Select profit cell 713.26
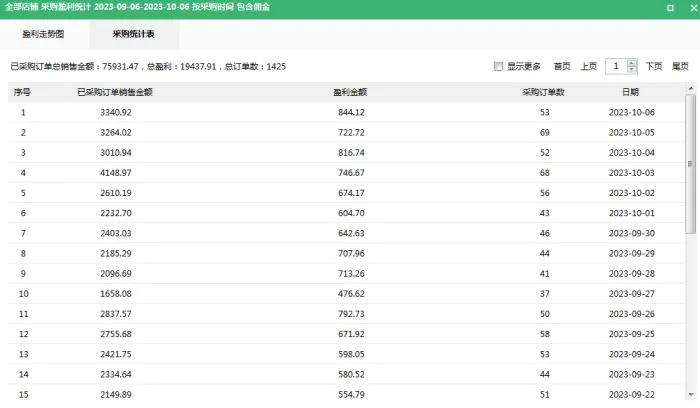Screen dimensions: 700x408 point(351,274)
